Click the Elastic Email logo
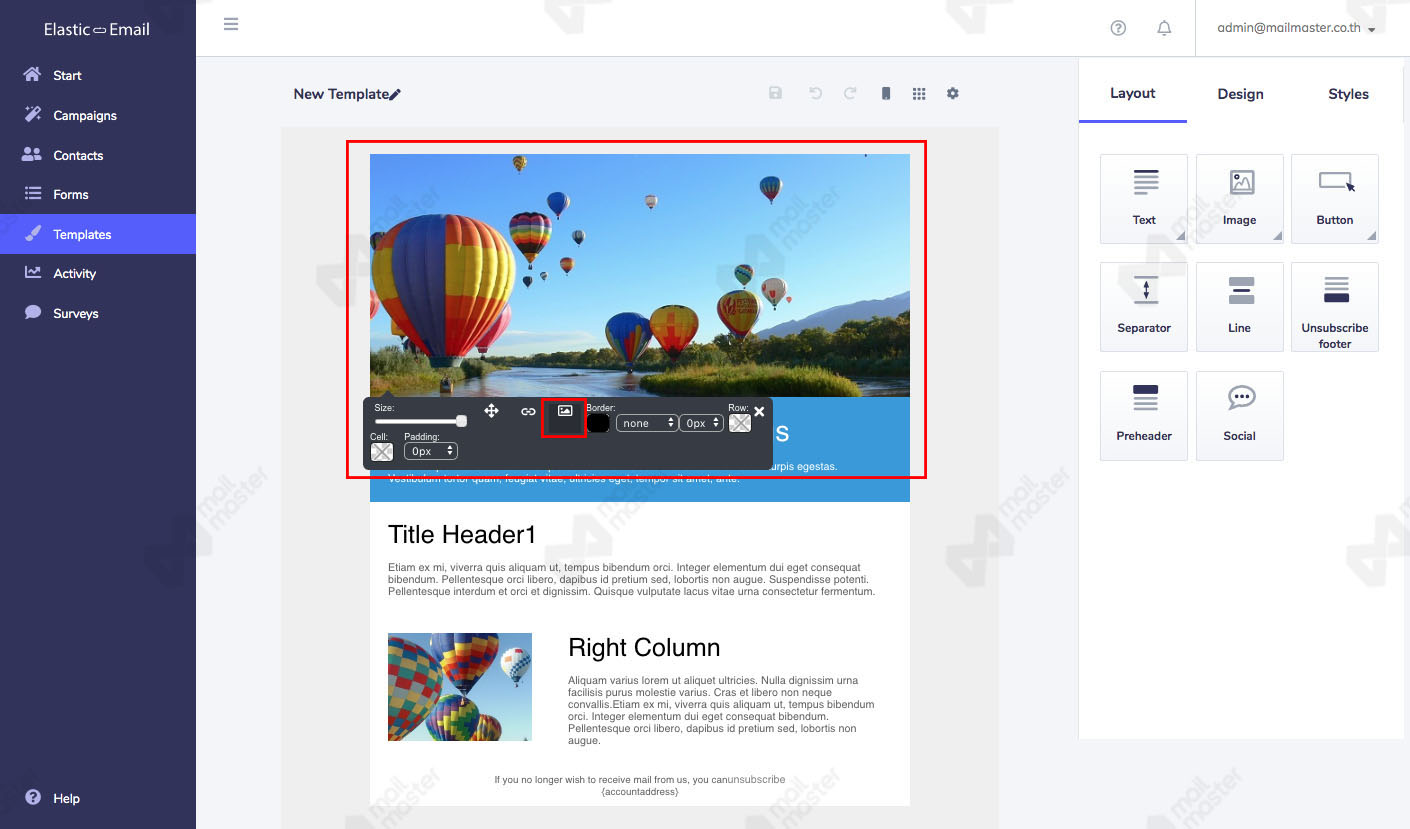 pos(97,29)
